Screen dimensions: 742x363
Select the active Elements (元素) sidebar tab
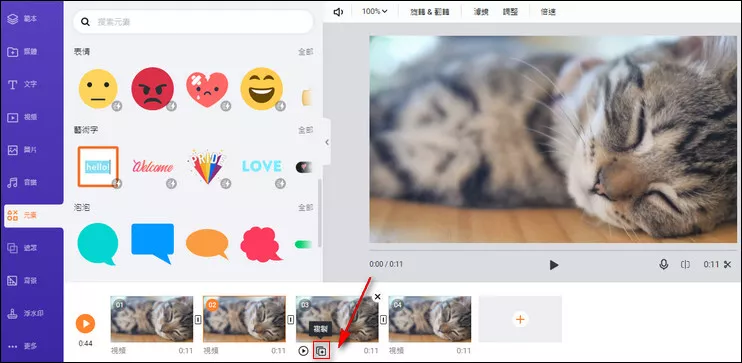(x=33, y=216)
